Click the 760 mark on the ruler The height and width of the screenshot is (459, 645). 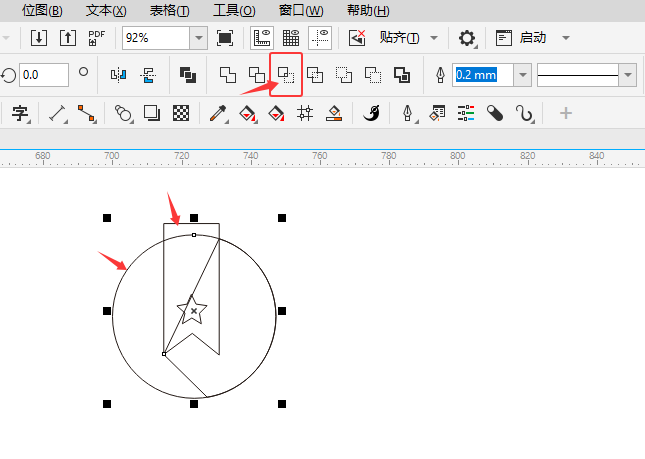point(320,156)
